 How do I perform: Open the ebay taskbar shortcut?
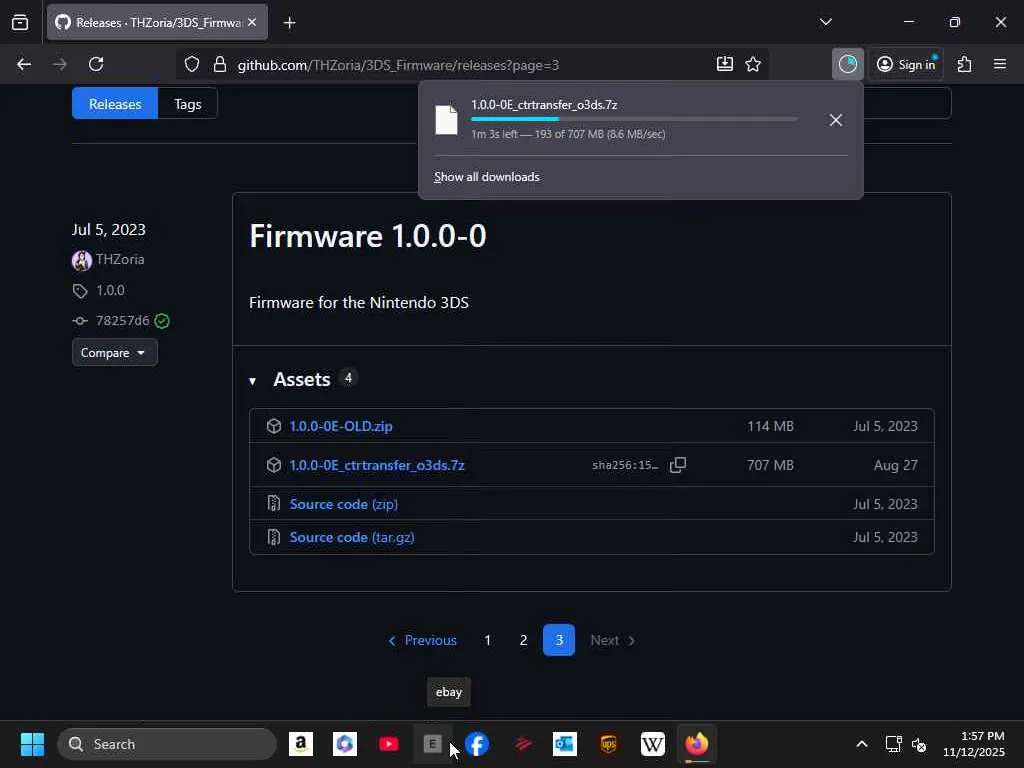point(432,744)
